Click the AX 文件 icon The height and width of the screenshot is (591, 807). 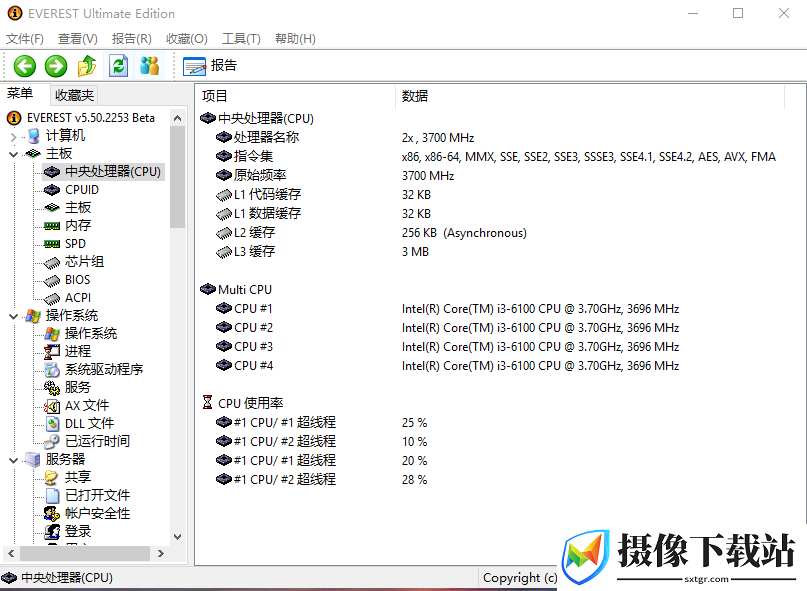(52, 406)
